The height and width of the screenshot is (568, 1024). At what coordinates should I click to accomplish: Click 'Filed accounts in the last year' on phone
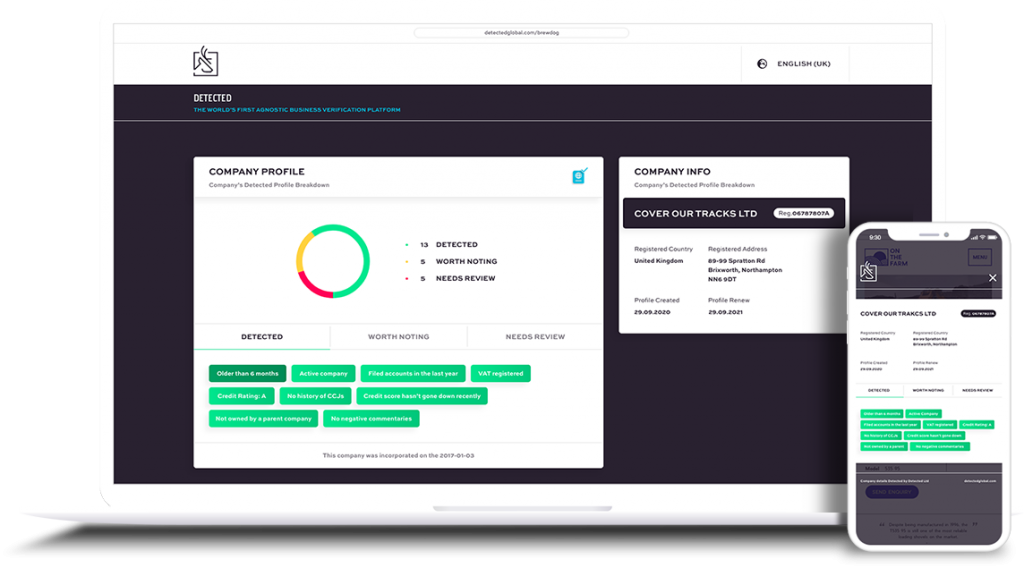[x=891, y=424]
